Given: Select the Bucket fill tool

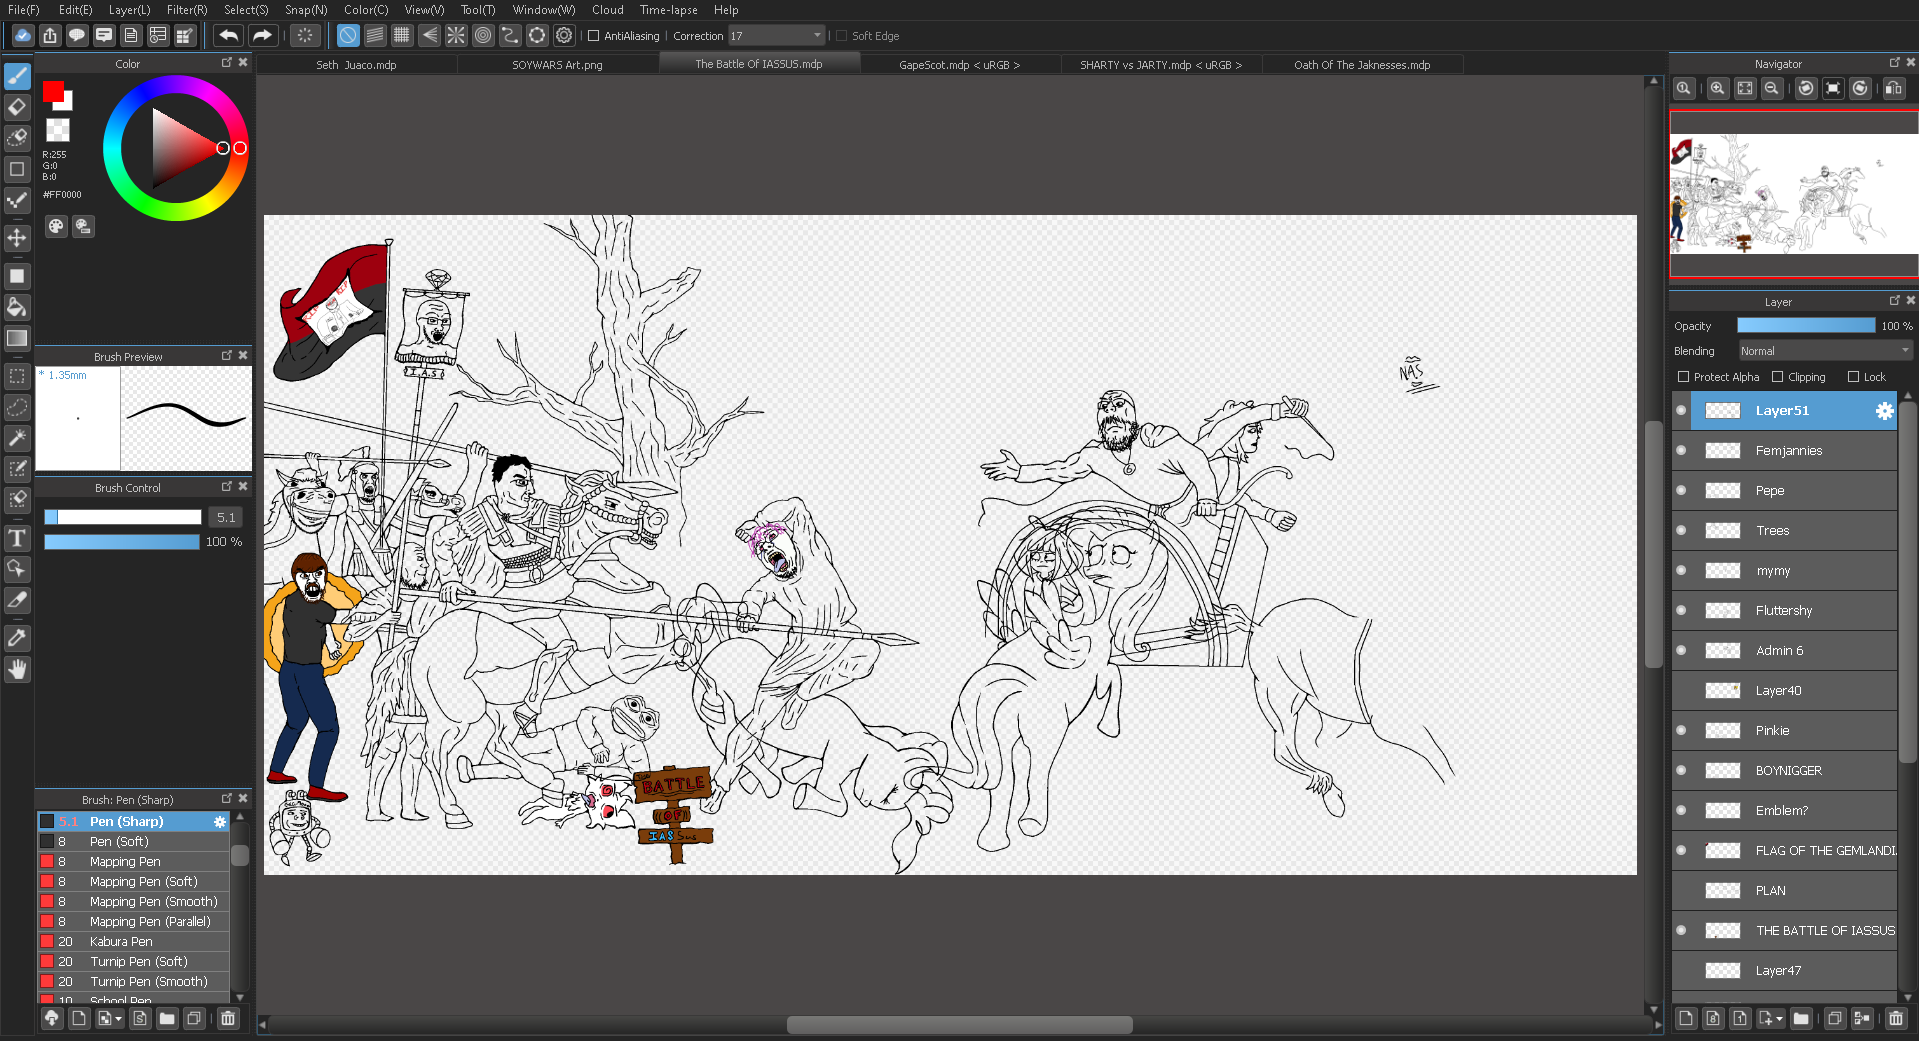Looking at the screenshot, I should (17, 307).
